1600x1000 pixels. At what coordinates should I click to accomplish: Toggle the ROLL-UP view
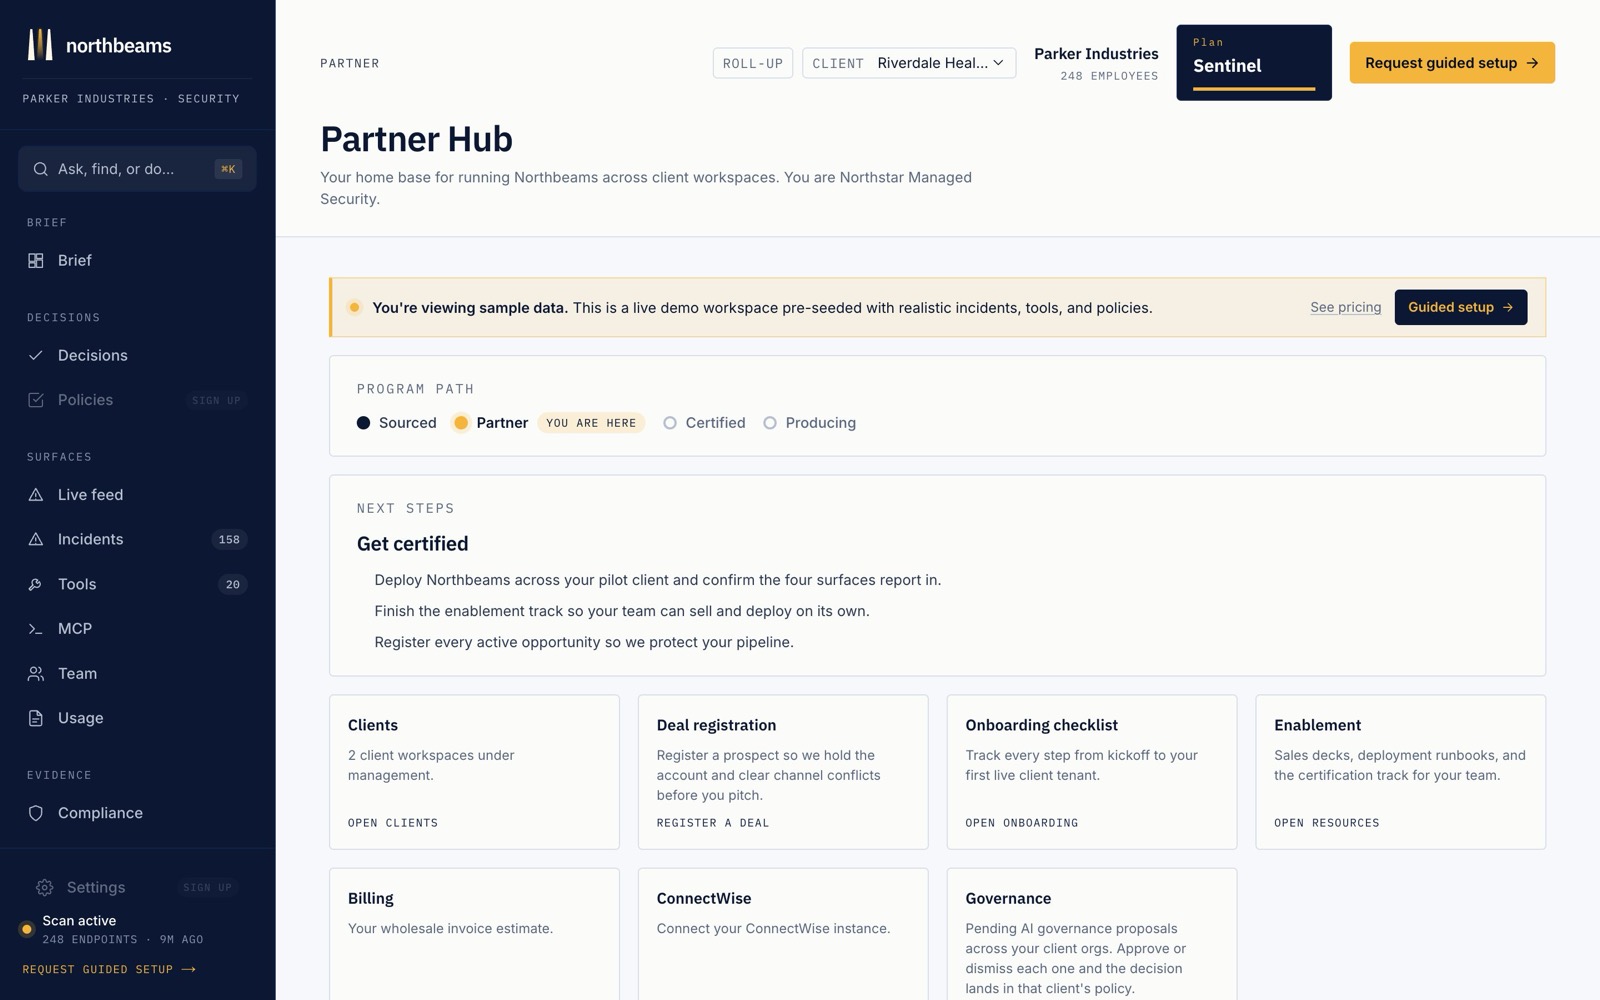tap(753, 63)
